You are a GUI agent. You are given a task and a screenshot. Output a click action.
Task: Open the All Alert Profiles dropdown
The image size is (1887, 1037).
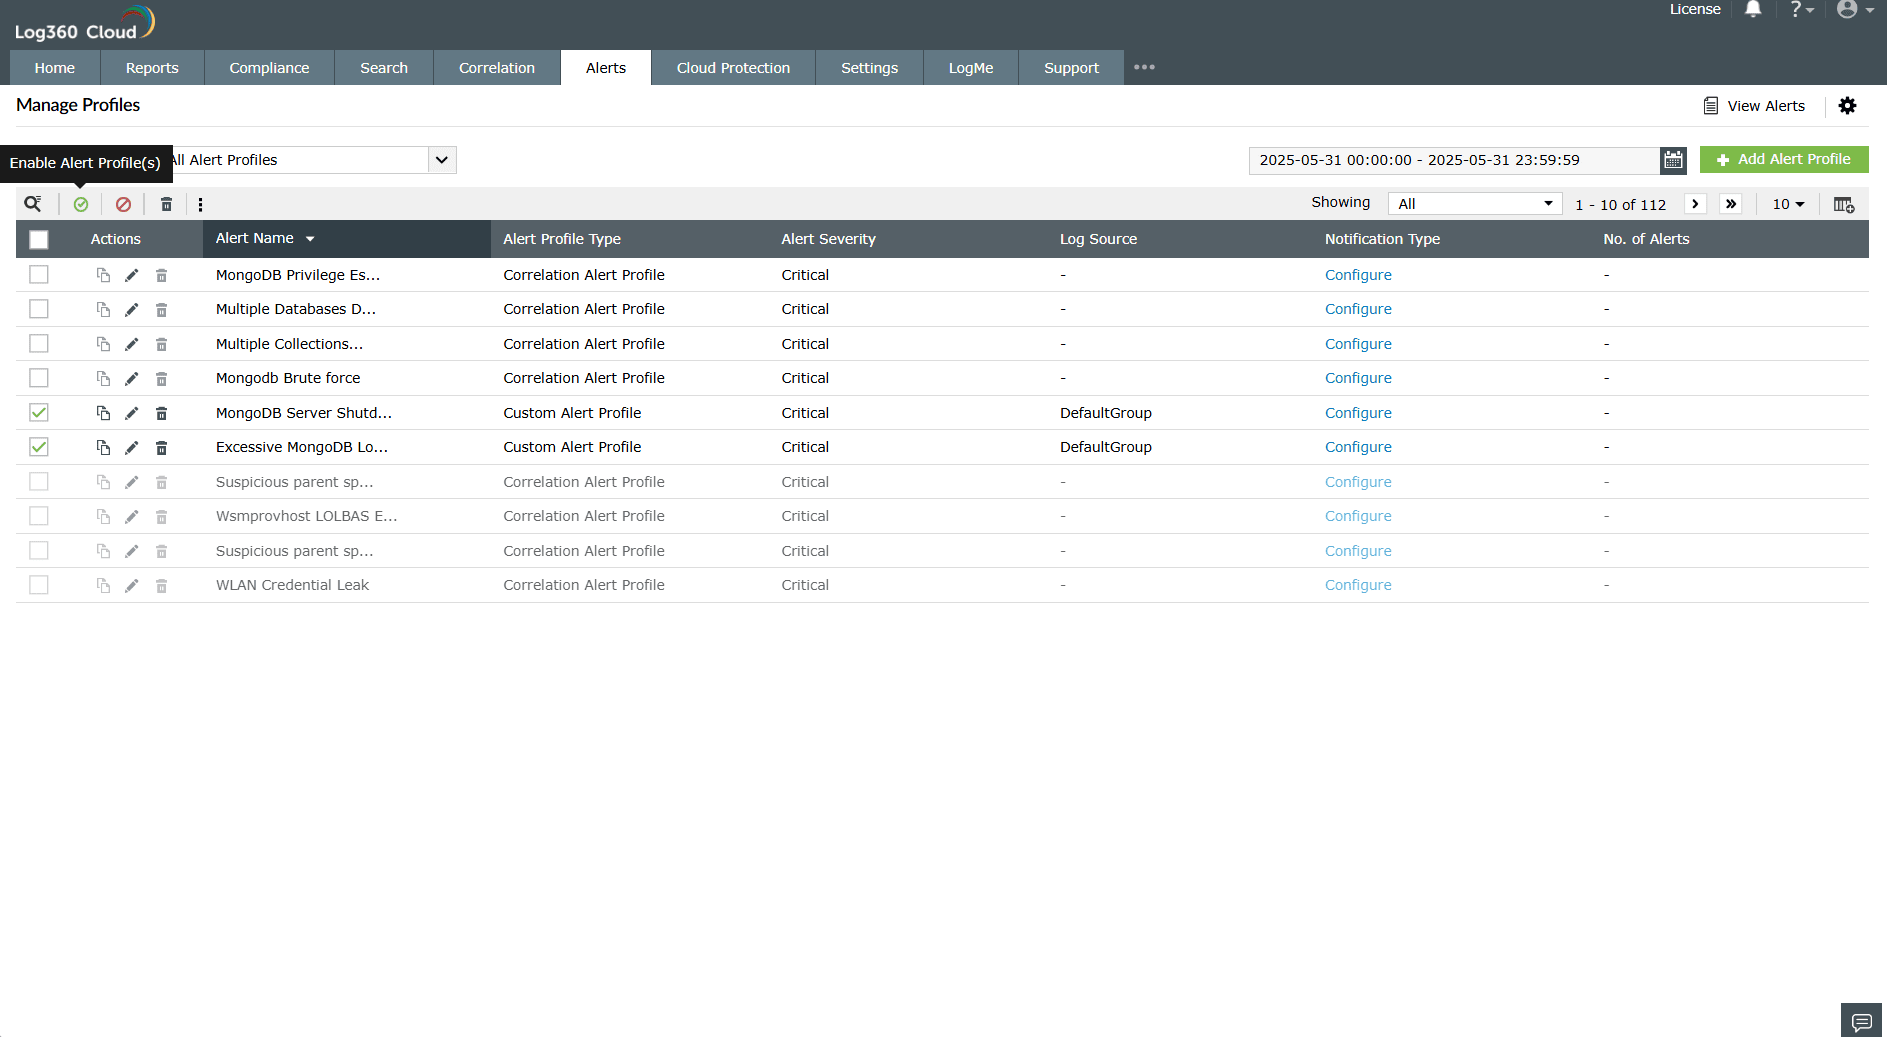coord(441,159)
